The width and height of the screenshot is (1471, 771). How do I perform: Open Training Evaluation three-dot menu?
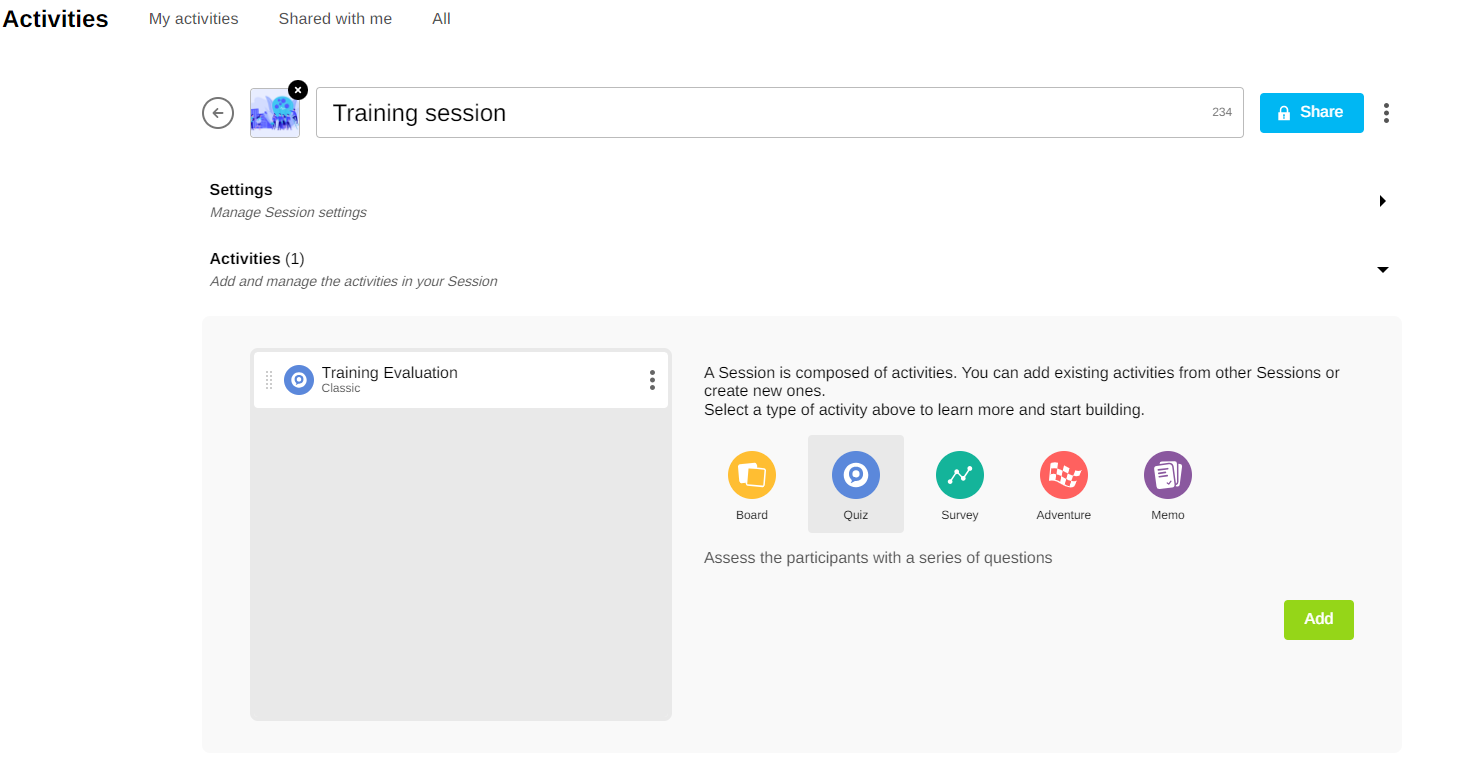(x=652, y=380)
